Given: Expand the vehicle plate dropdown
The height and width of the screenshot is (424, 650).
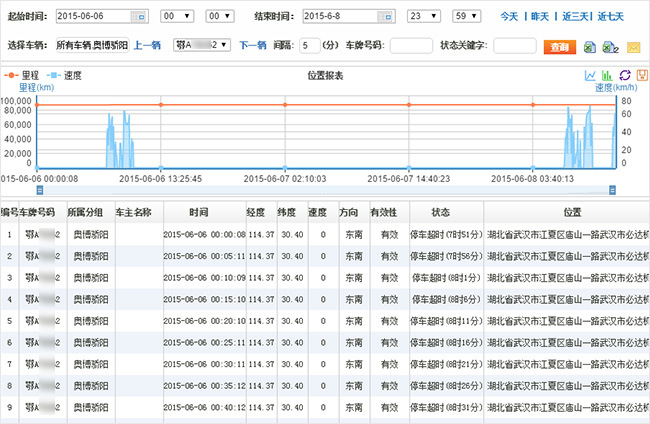Looking at the screenshot, I should coord(201,45).
